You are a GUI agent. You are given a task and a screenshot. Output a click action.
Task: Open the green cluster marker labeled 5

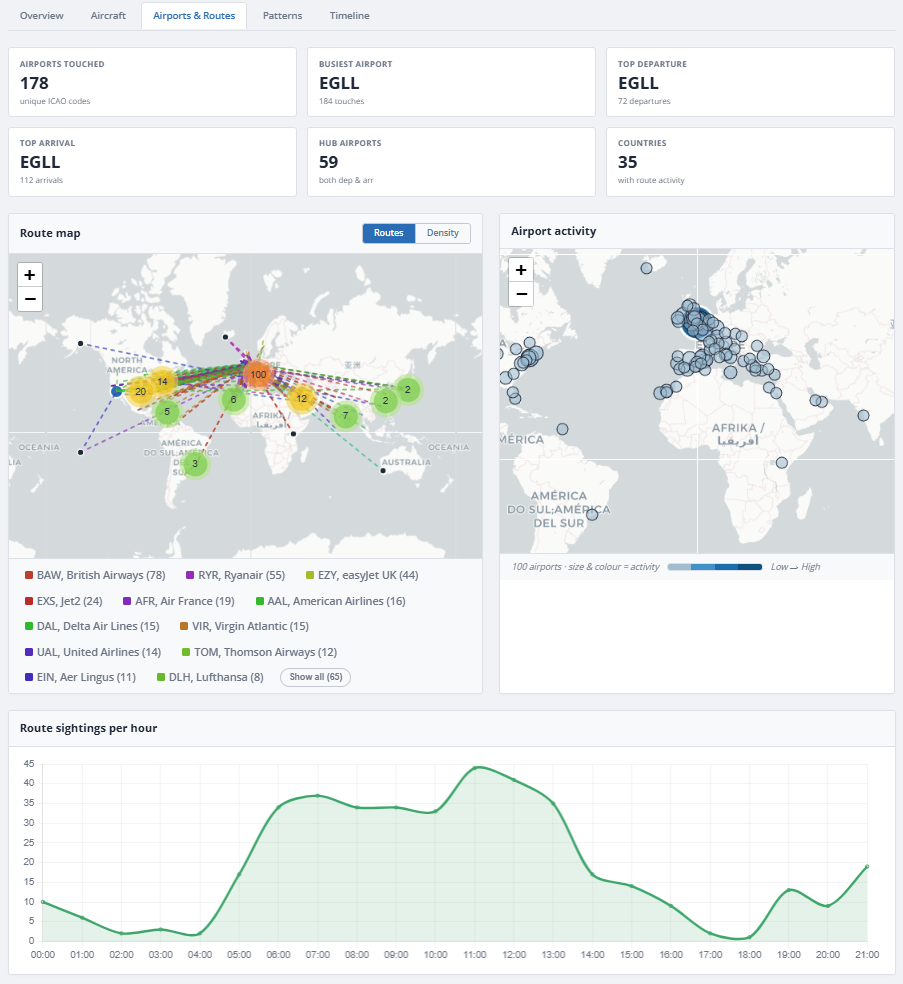point(167,412)
